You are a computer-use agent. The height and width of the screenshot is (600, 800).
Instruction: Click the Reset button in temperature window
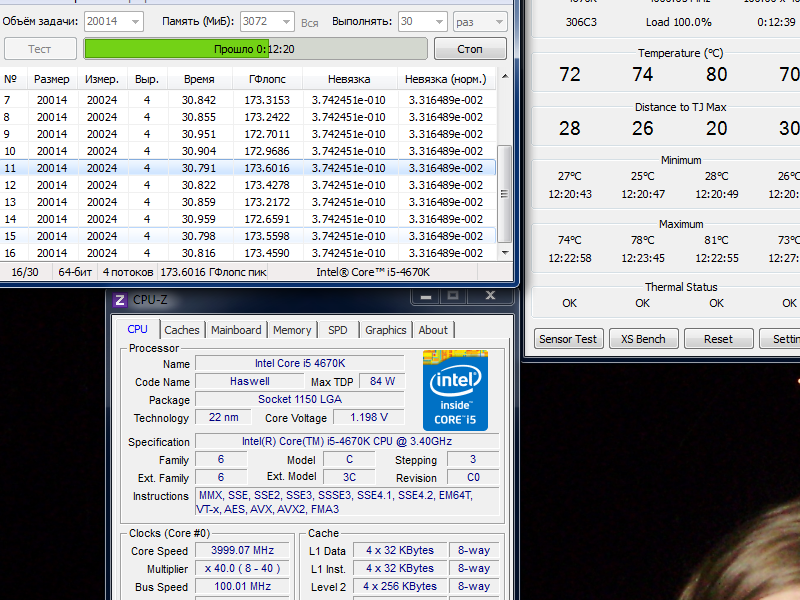[x=718, y=339]
